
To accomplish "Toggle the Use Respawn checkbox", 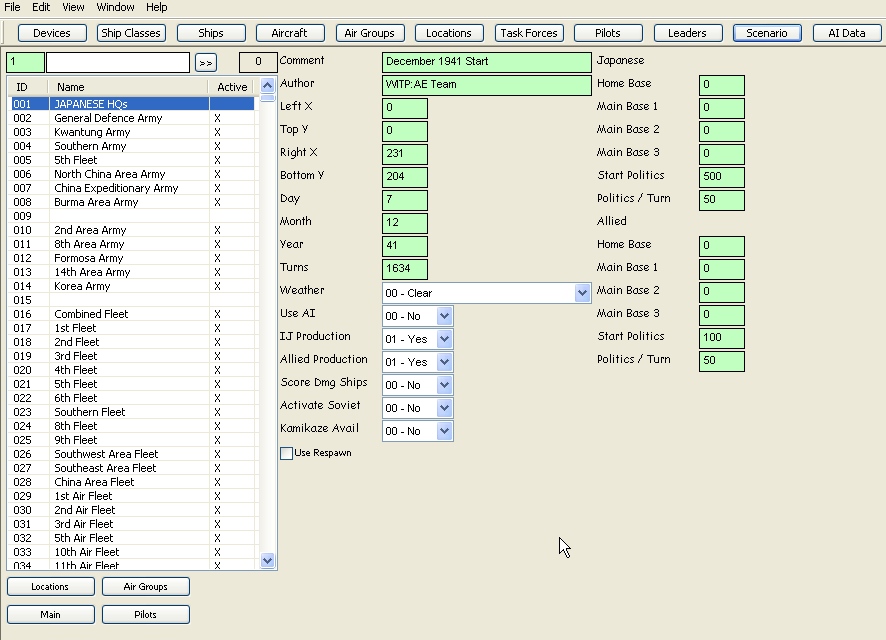I will 288,452.
